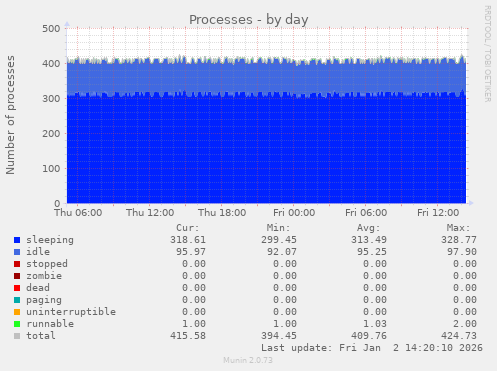Click the 'Thu 06:00' x-axis label
The width and height of the screenshot is (497, 371).
[78, 213]
